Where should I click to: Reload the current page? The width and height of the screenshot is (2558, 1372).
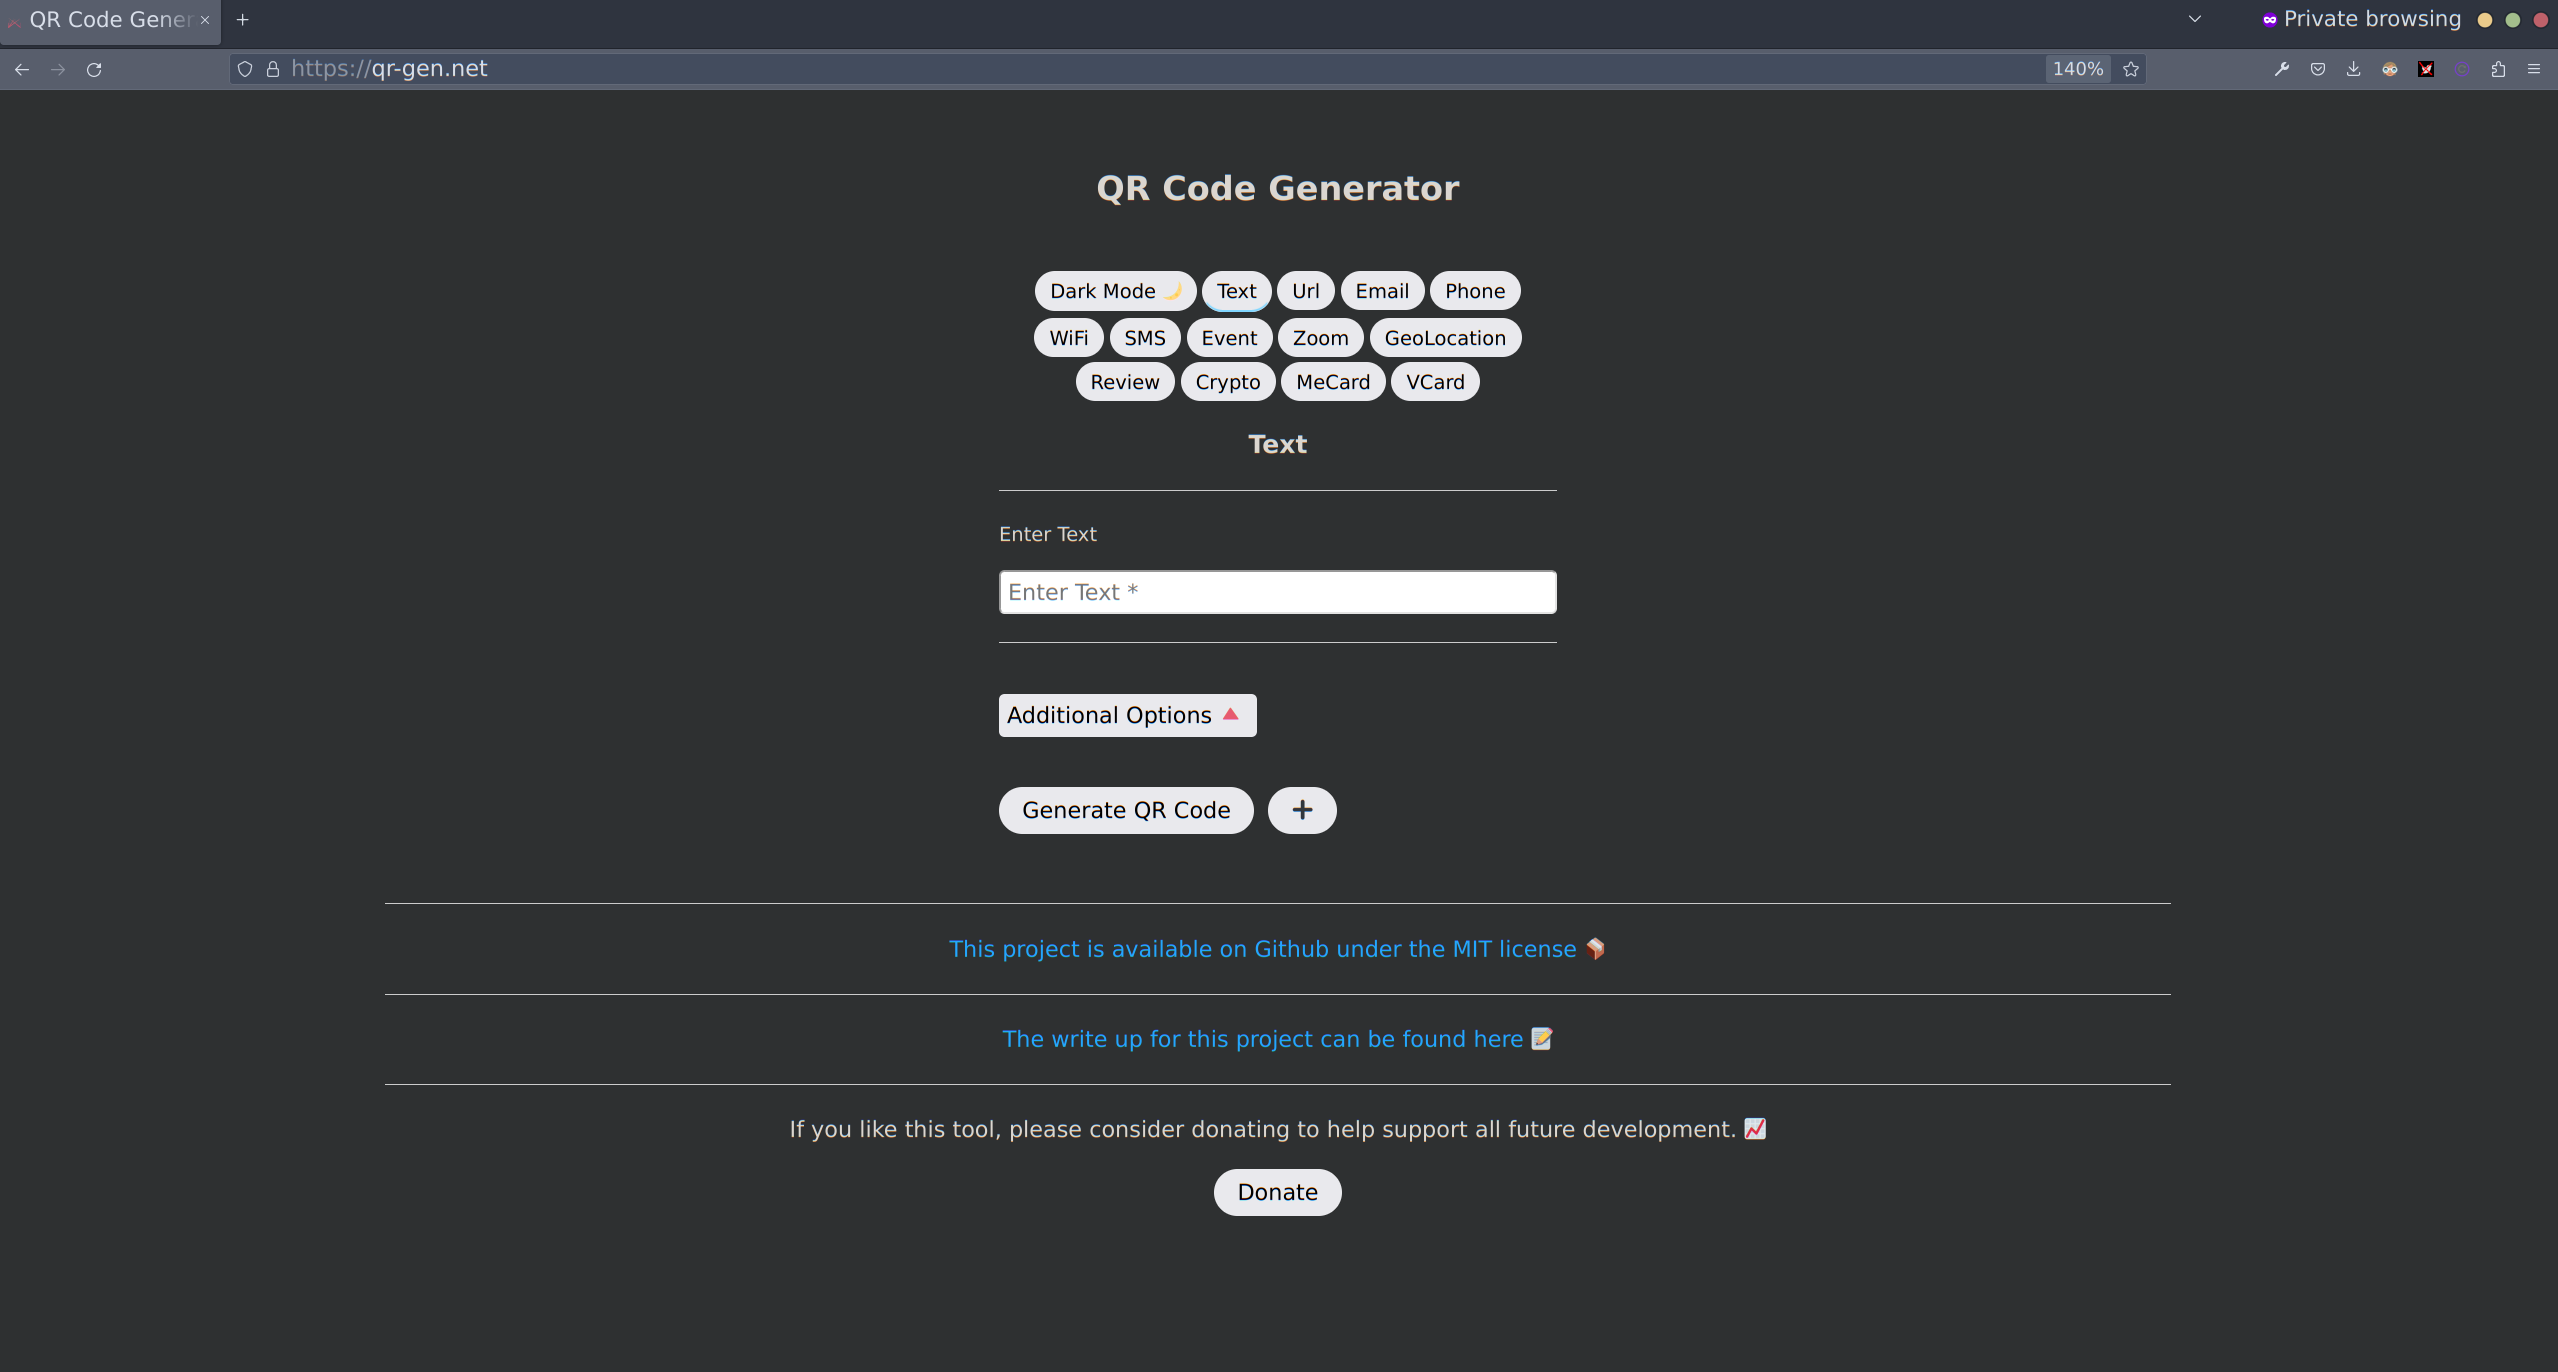point(94,69)
